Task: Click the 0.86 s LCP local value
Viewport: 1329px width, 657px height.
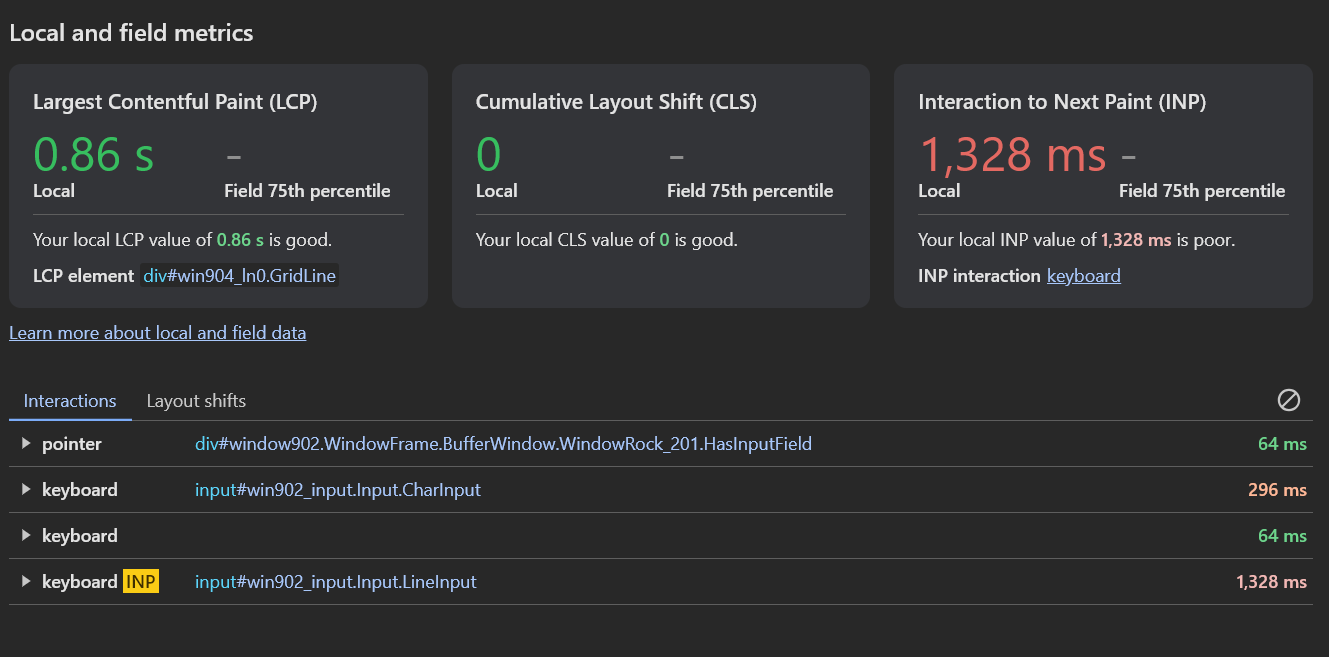Action: pyautogui.click(x=94, y=154)
